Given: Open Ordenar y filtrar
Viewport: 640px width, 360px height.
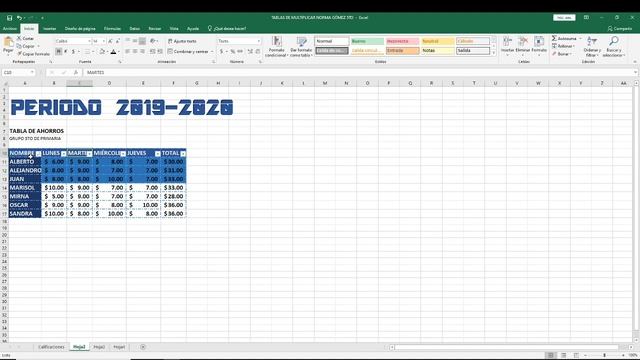Looking at the screenshot, I should coord(591,47).
